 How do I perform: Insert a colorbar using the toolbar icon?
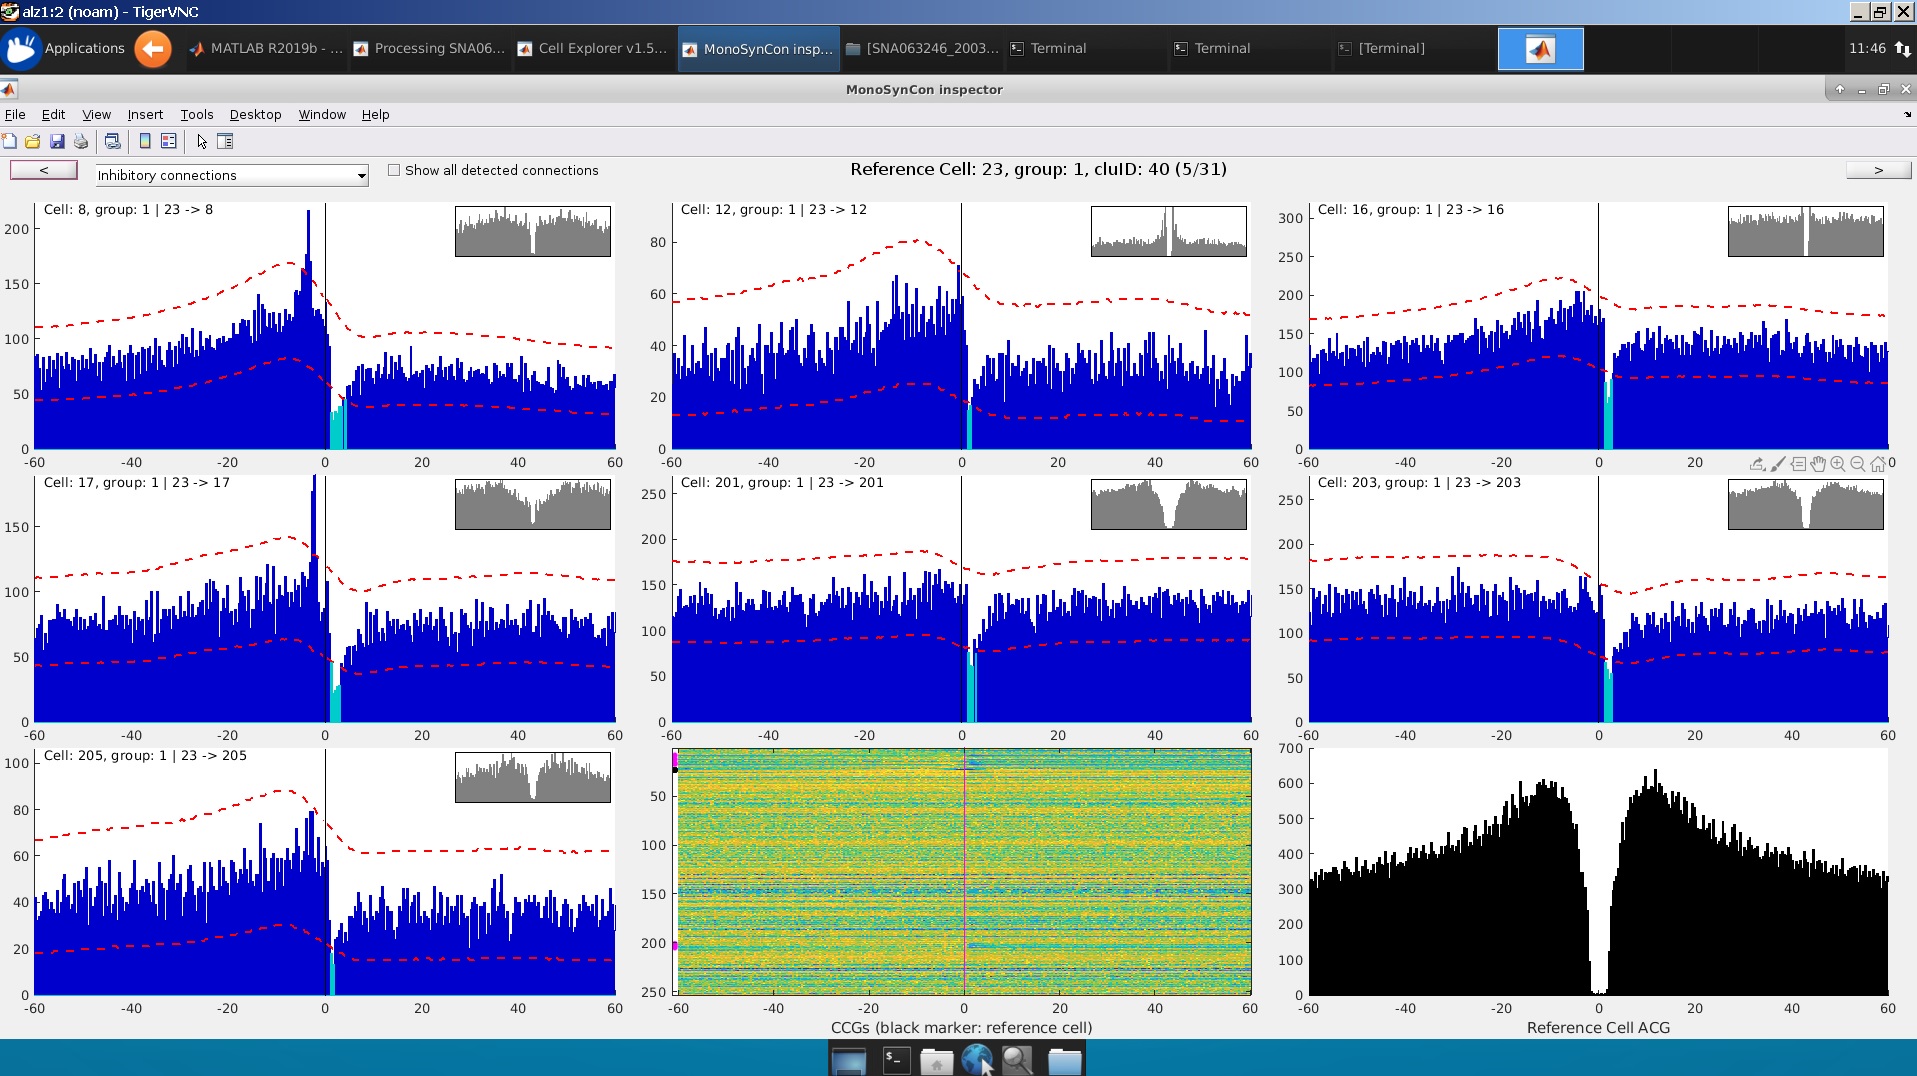click(x=146, y=141)
